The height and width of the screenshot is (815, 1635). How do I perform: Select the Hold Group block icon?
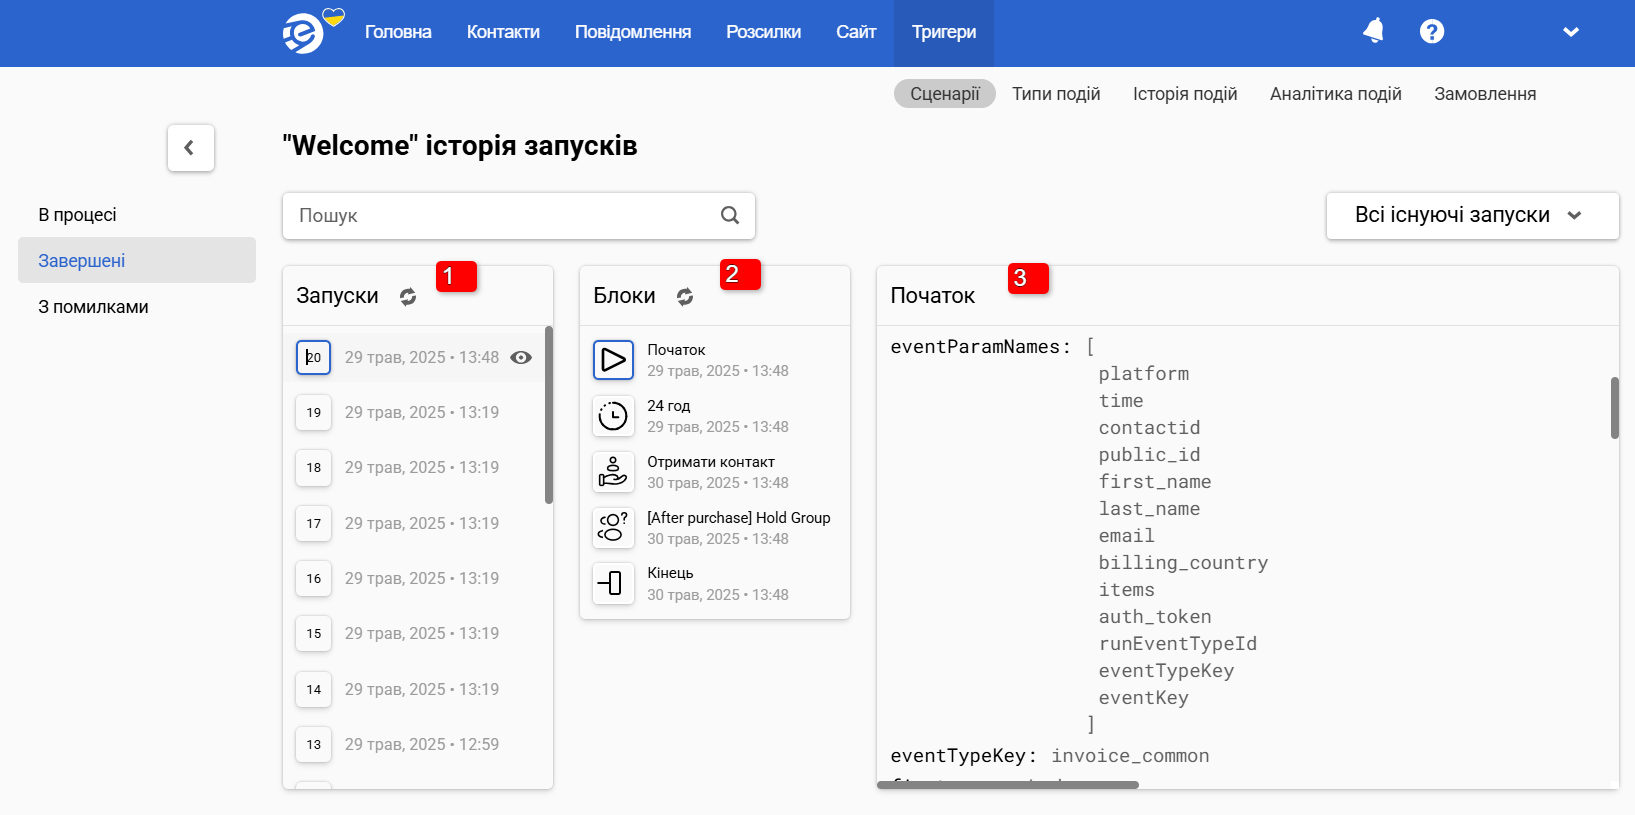click(613, 528)
